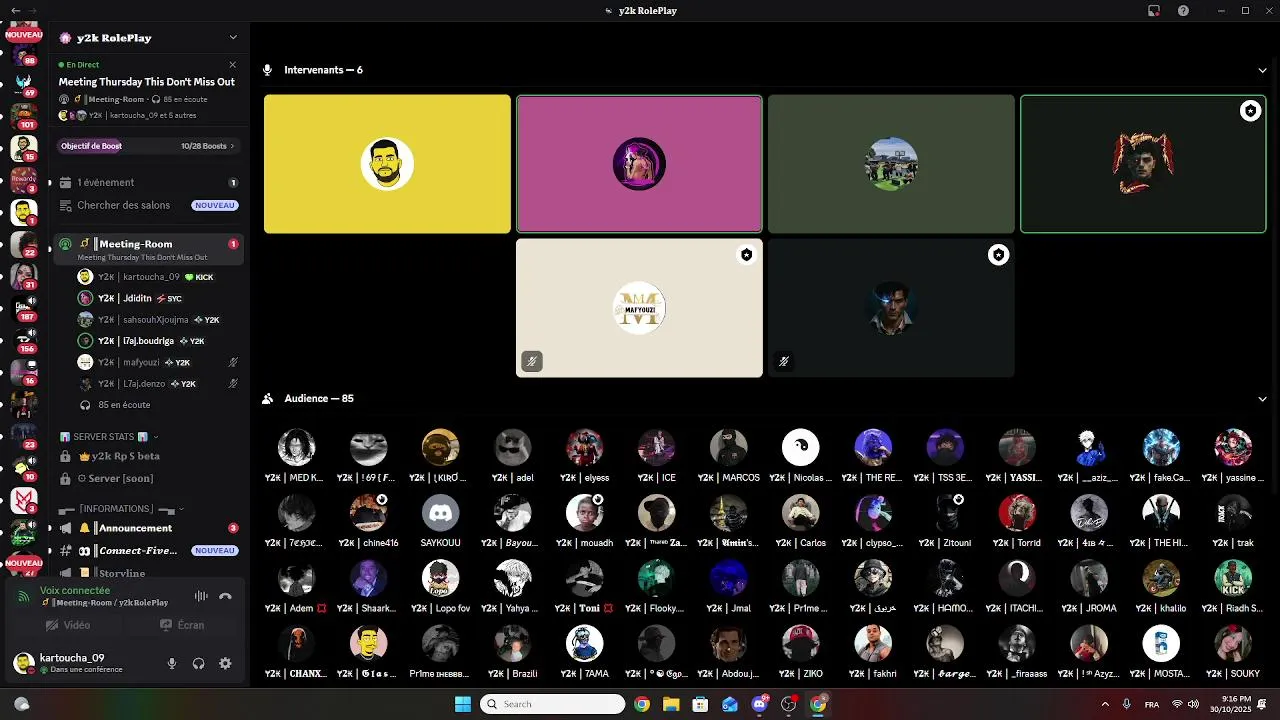This screenshot has width=1280, height=720.
Task: Select Y2K | l7aj.boudriga in speaker list
Action: pos(158,341)
